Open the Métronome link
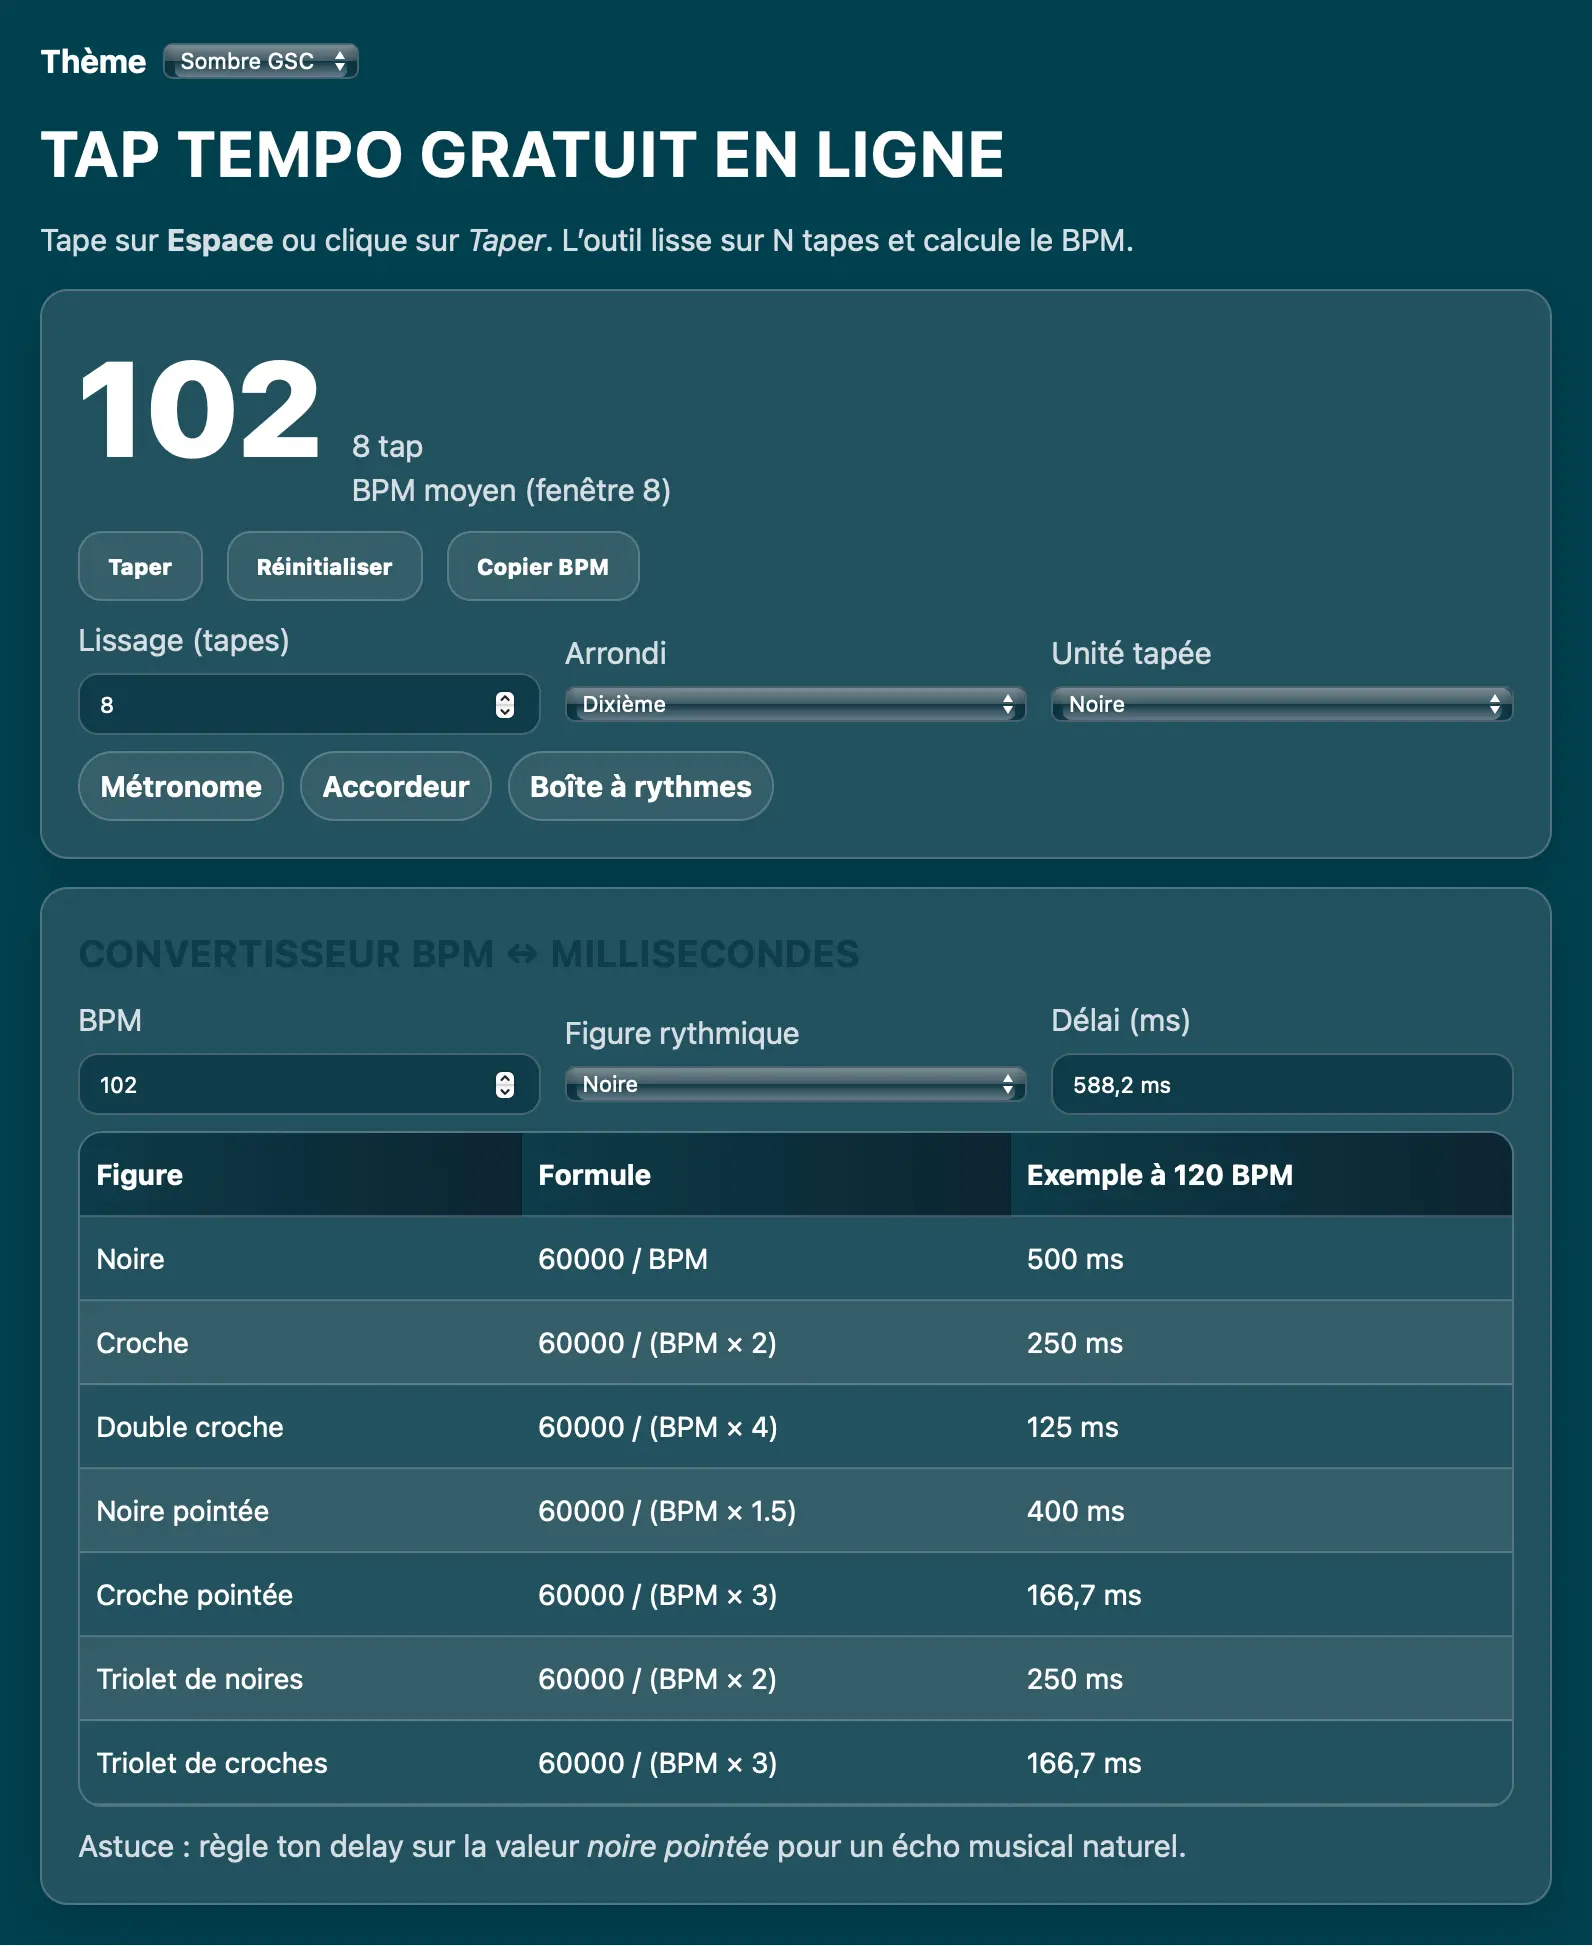The image size is (1592, 1946). pyautogui.click(x=181, y=787)
